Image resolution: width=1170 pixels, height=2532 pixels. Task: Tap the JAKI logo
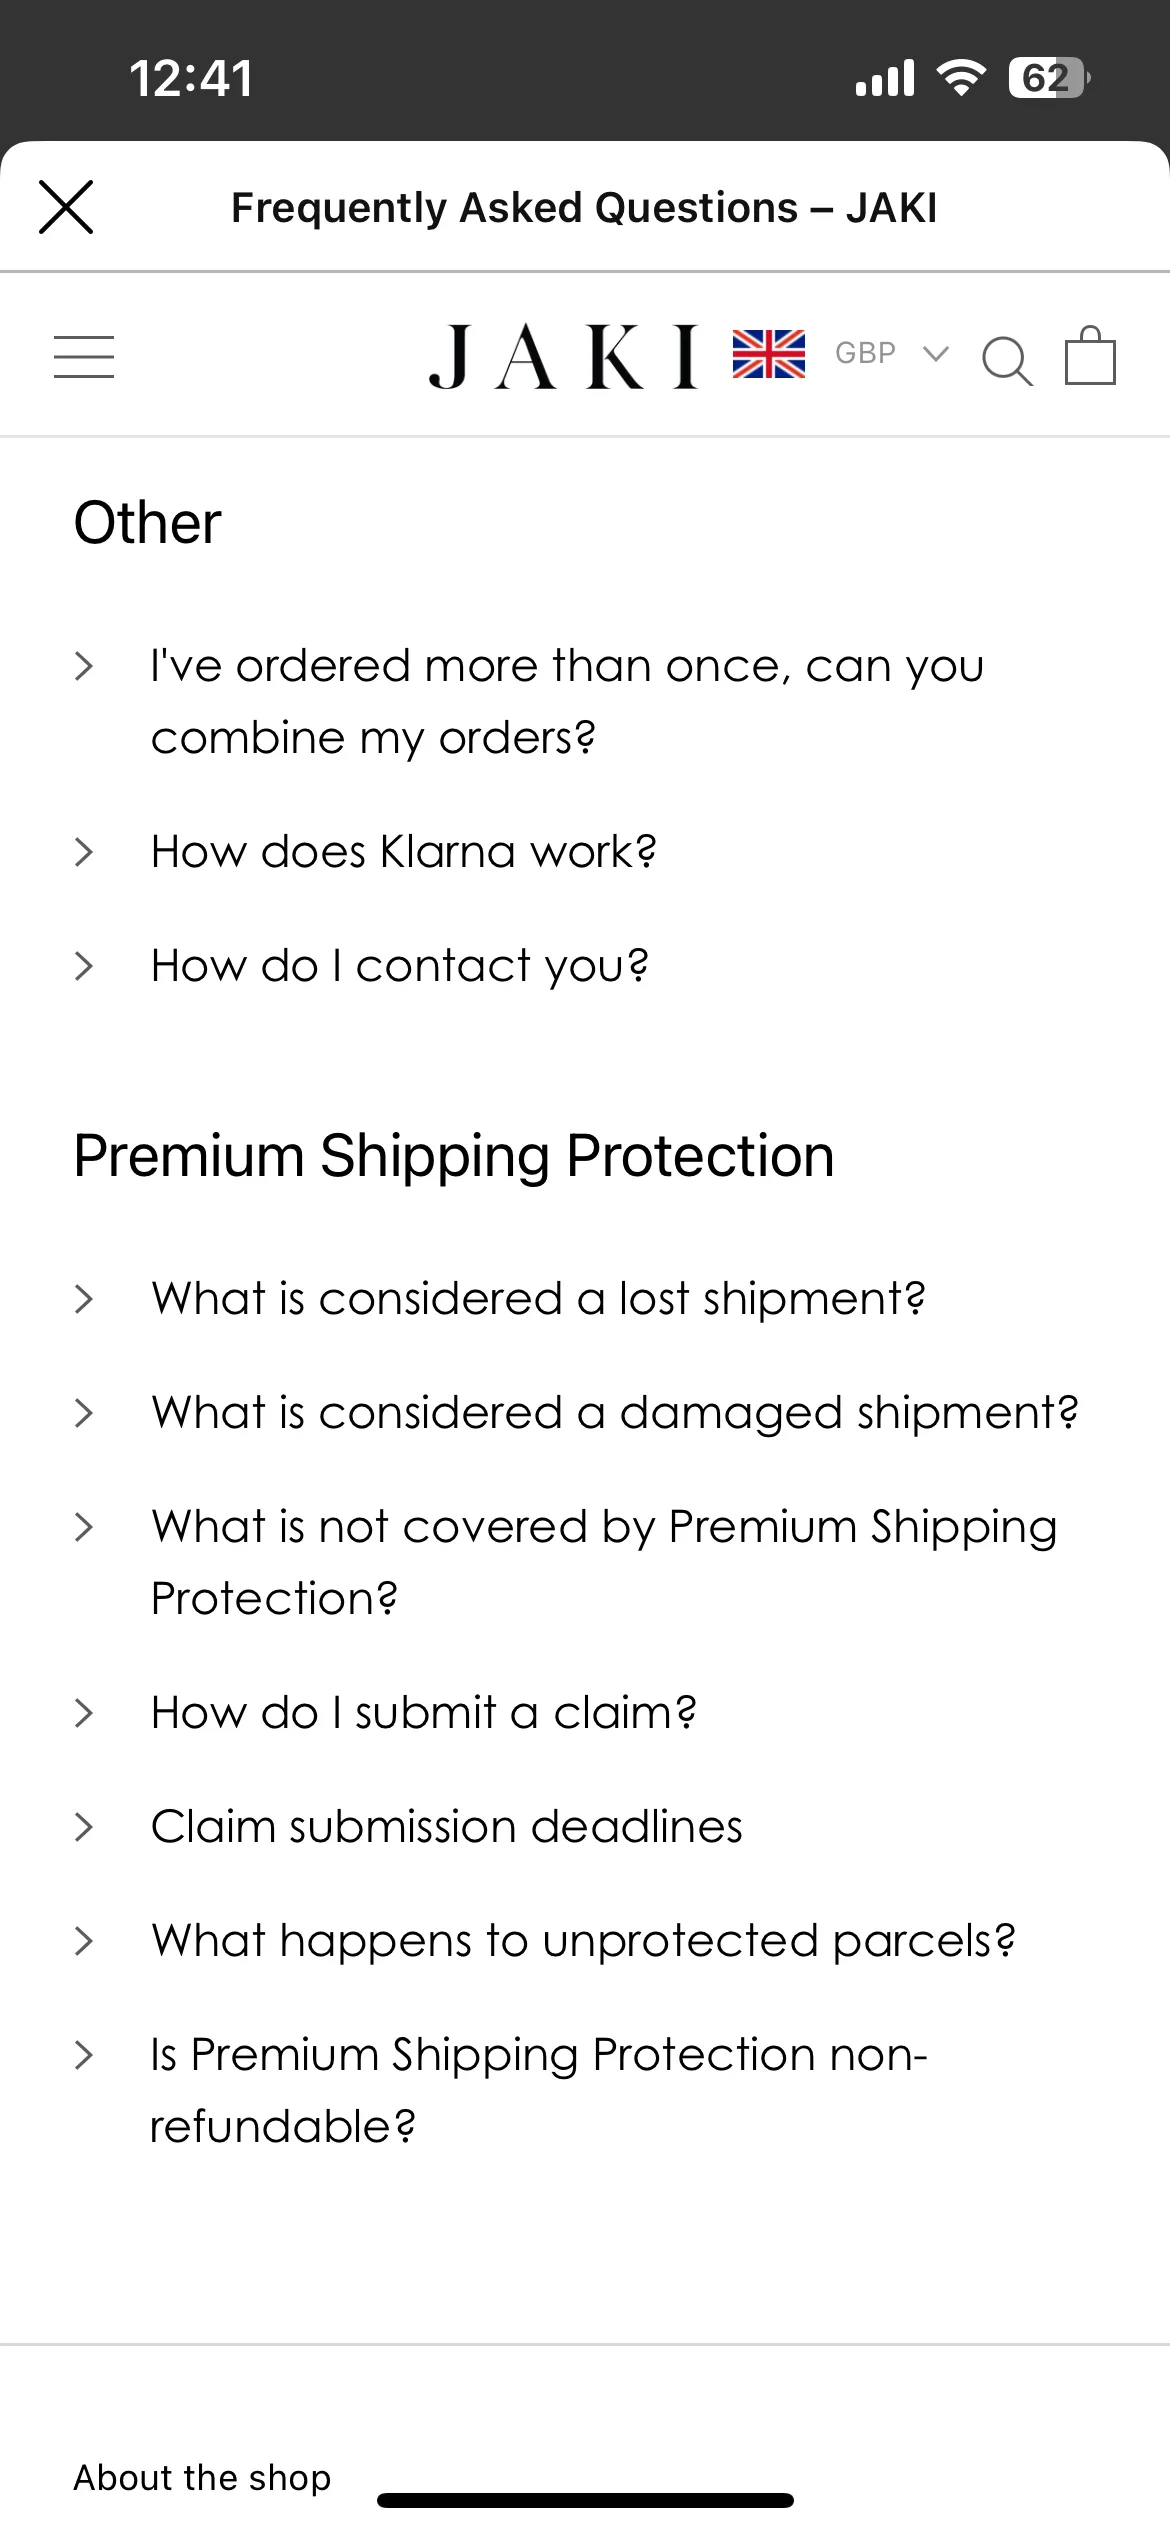(564, 357)
